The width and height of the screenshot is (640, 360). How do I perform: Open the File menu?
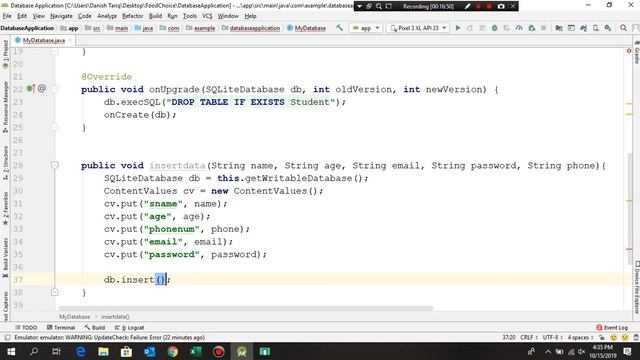click(x=7, y=16)
